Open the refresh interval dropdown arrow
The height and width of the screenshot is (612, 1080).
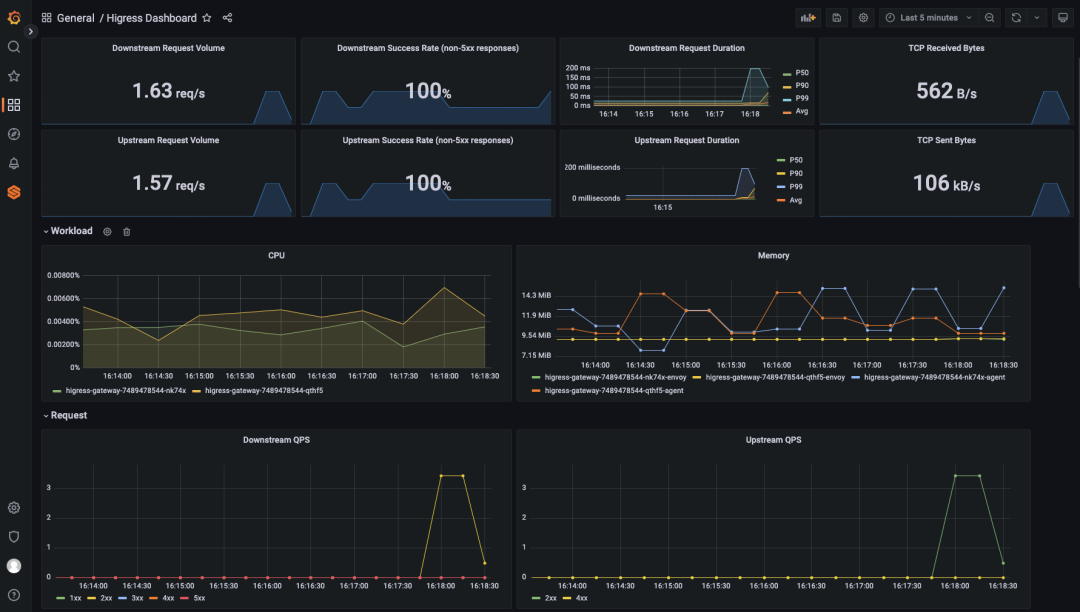click(1037, 18)
